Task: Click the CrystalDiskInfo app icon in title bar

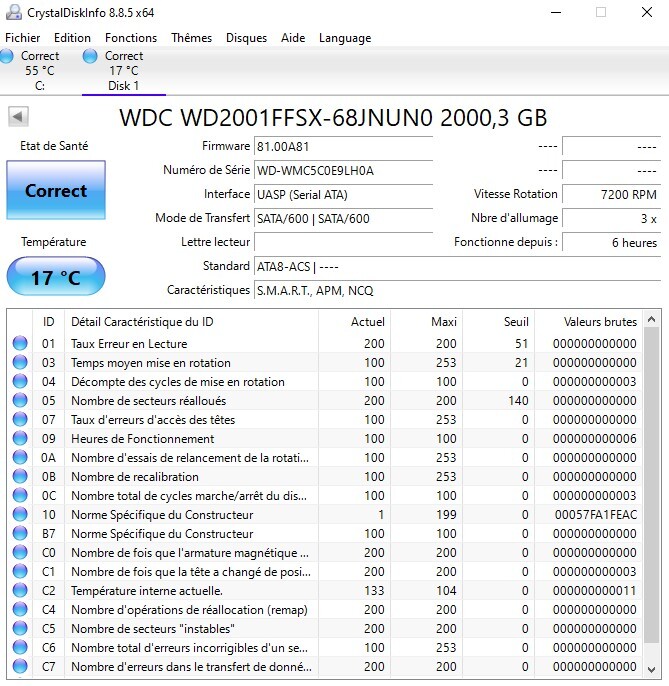Action: (11, 12)
